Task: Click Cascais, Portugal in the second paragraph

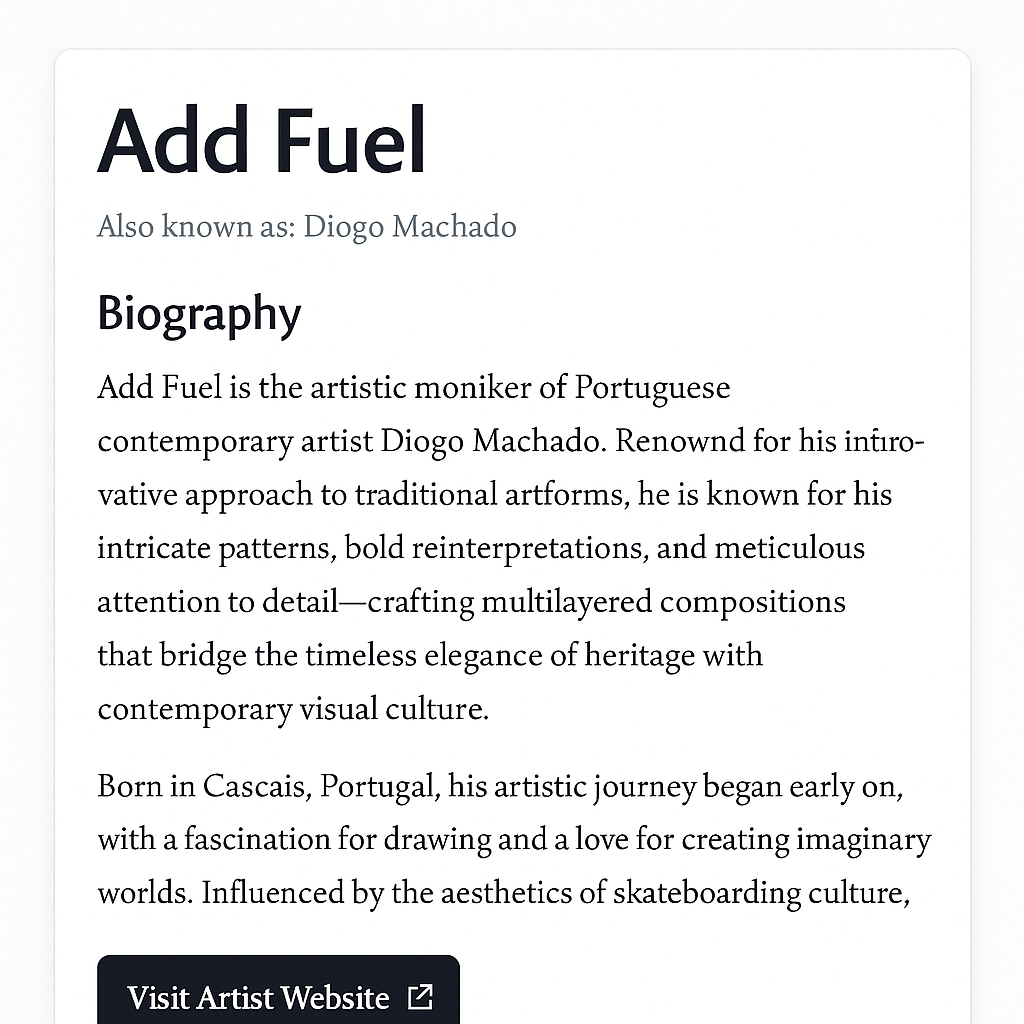Action: 320,786
